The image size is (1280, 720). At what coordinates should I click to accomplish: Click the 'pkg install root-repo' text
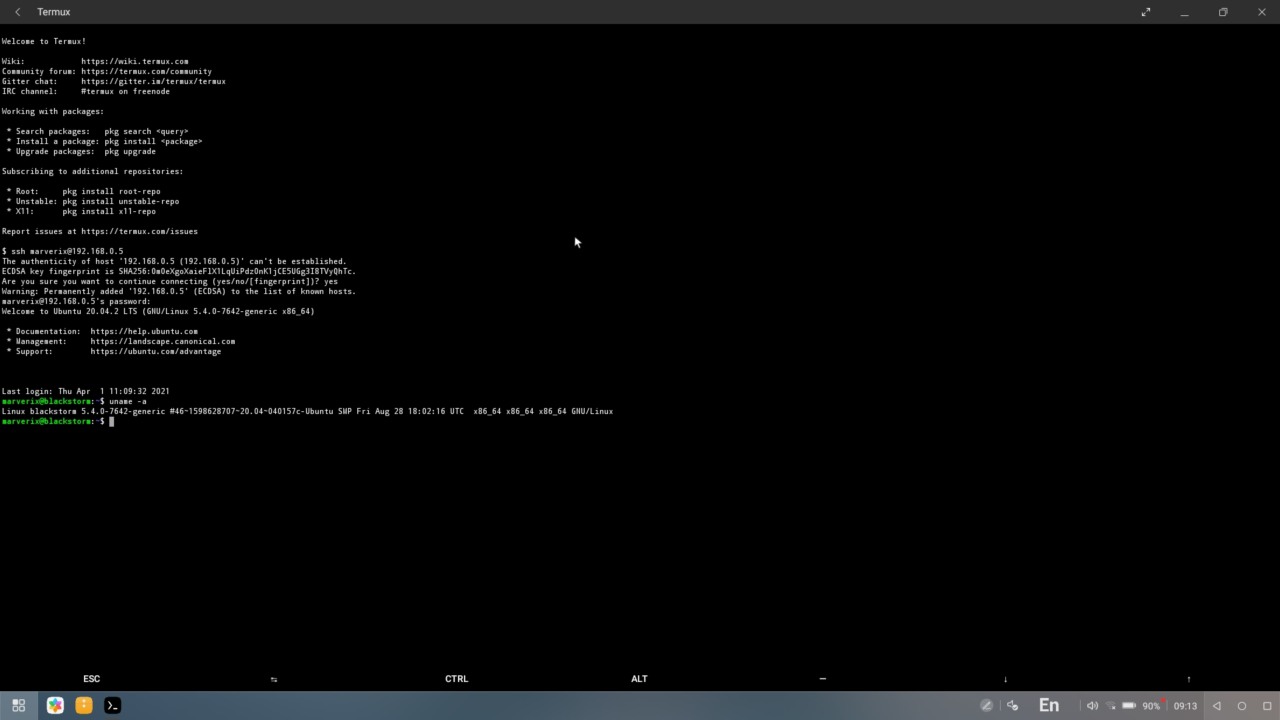[x=111, y=191]
